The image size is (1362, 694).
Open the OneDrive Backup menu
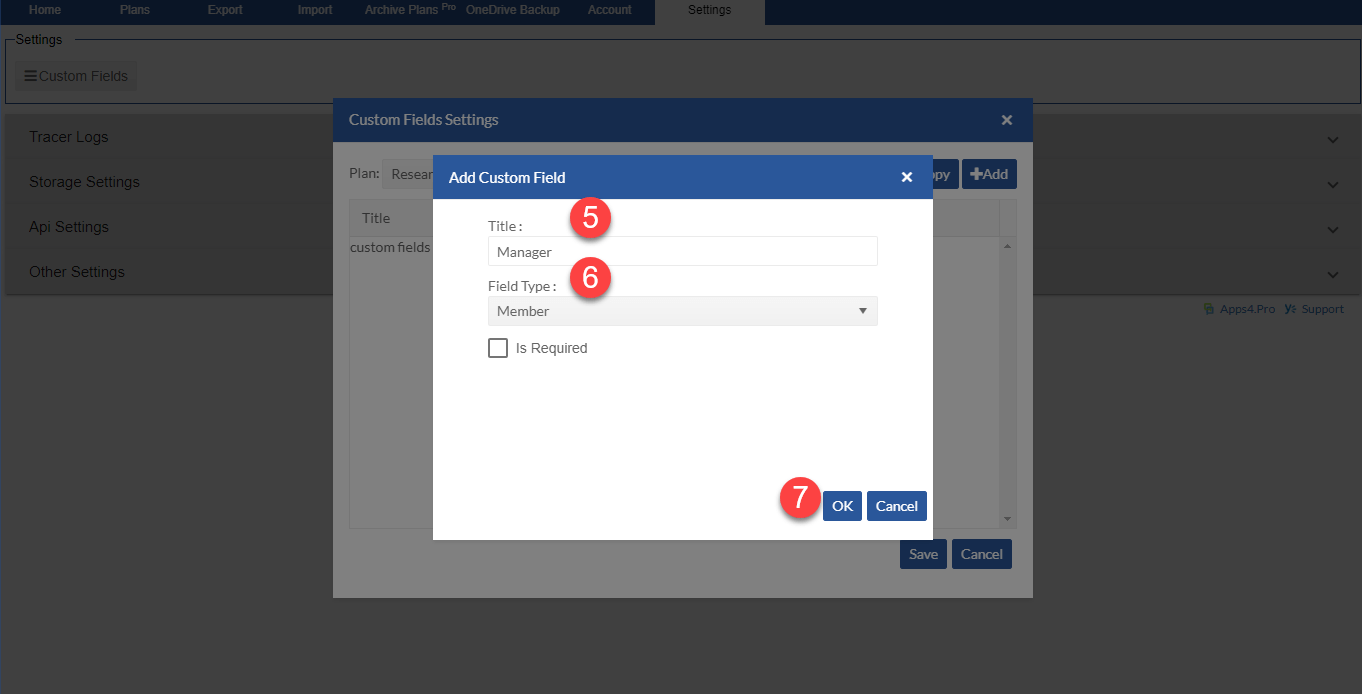(512, 10)
